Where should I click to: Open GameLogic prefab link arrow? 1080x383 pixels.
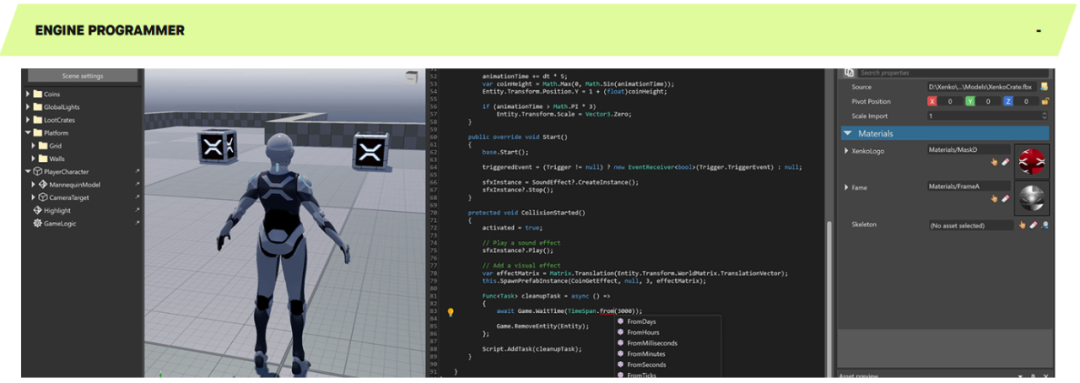[137, 223]
